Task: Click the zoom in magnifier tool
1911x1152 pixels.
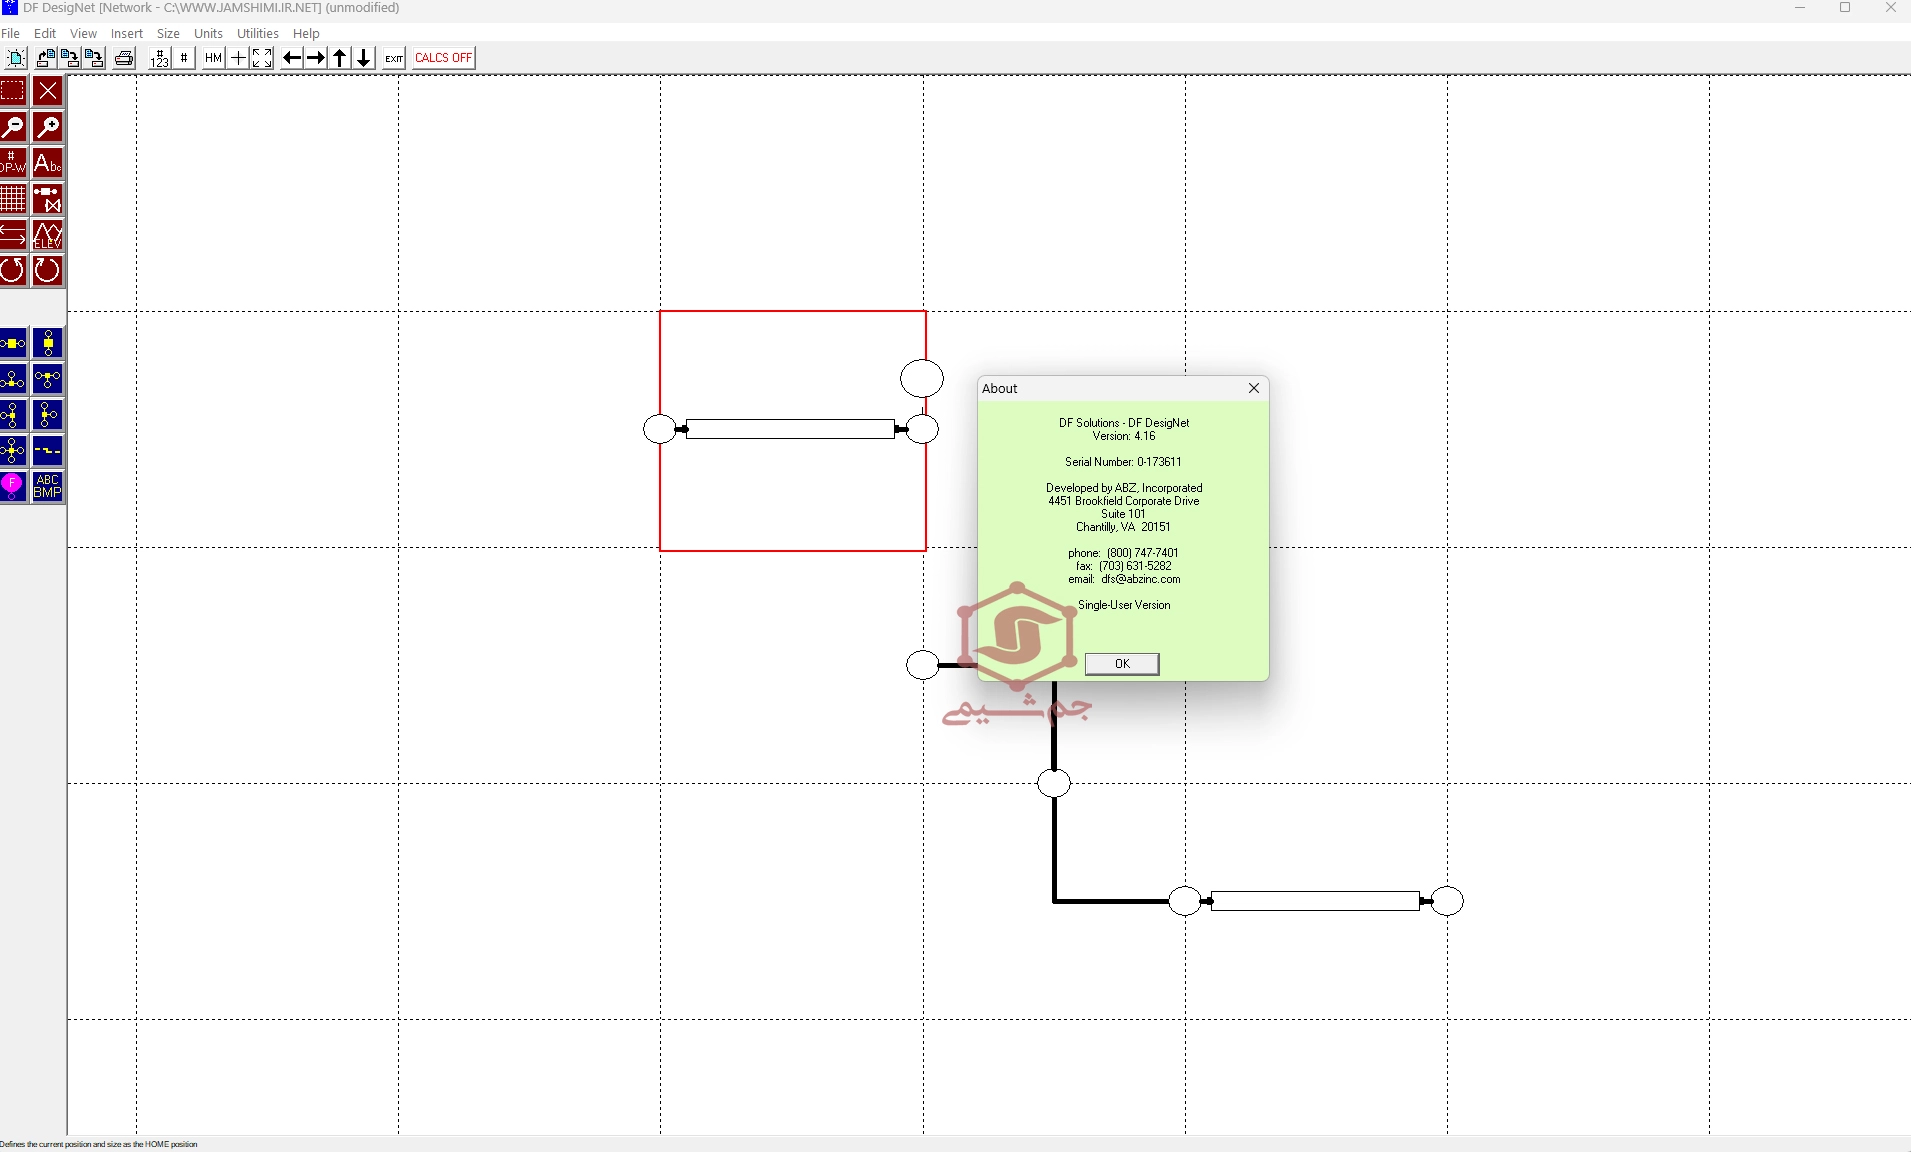Action: [47, 127]
